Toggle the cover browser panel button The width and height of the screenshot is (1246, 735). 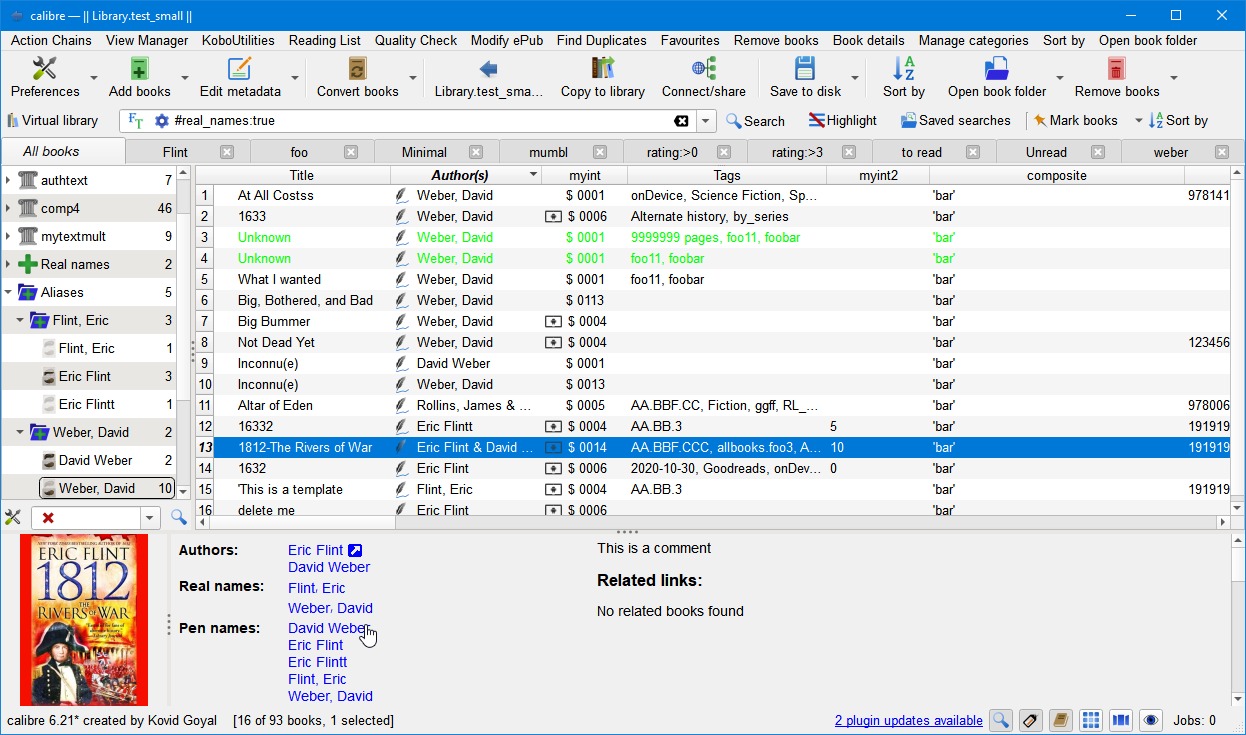tap(1121, 720)
